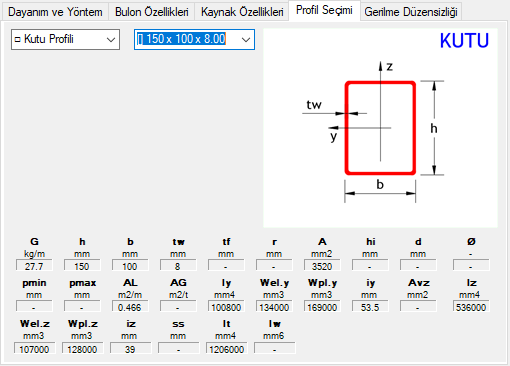Click the empty AG field
This screenshot has height=366, width=510.
point(178,307)
